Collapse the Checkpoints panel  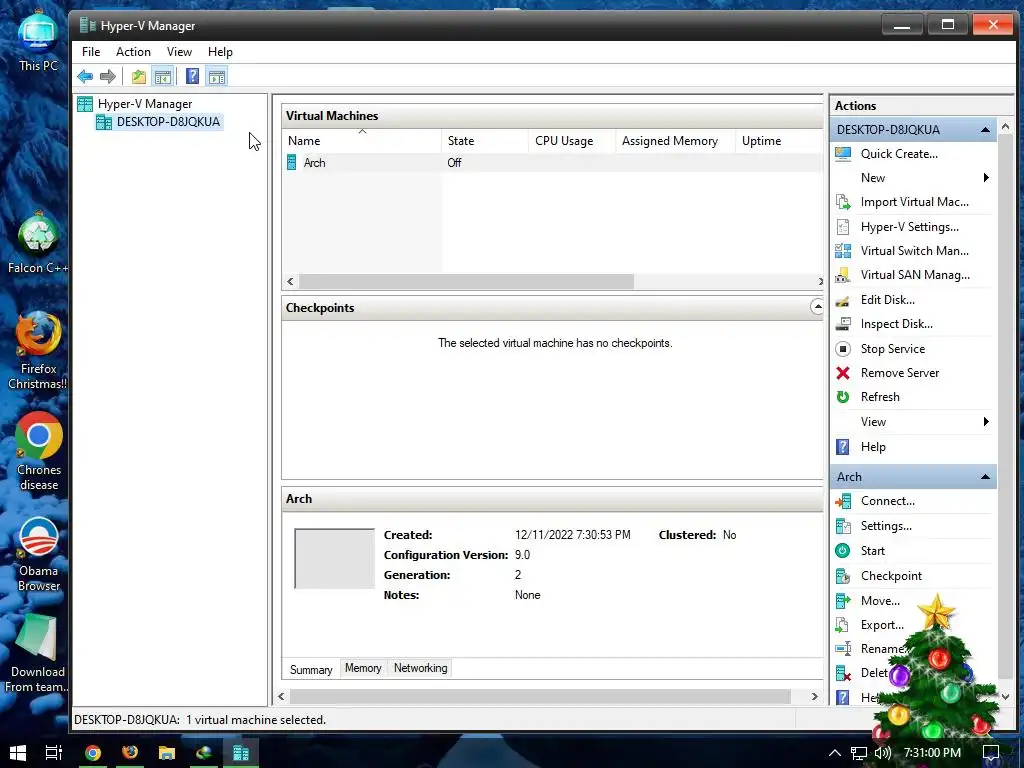[816, 307]
